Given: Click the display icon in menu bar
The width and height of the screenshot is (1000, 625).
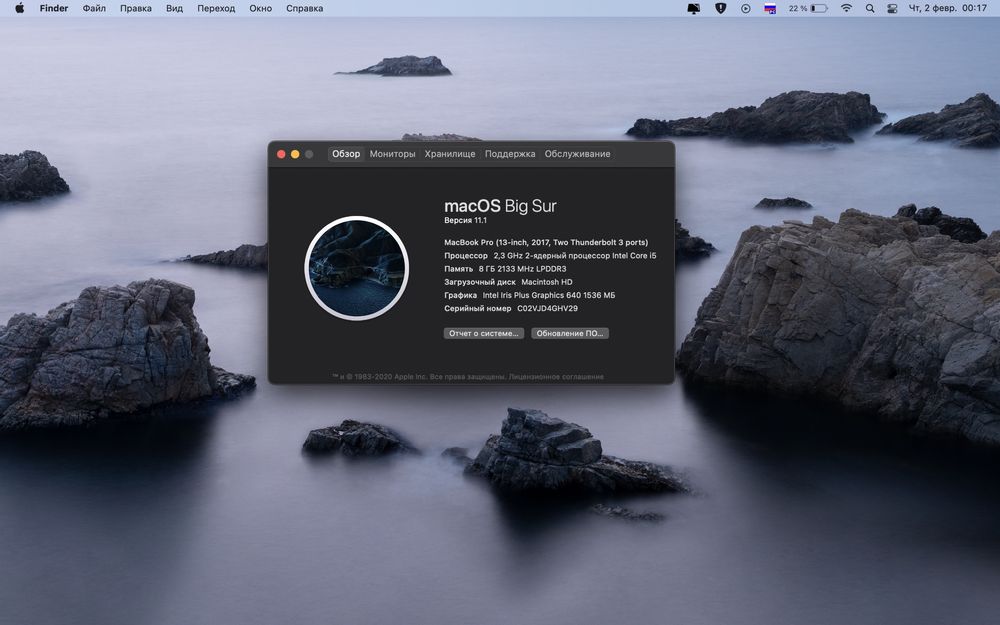Looking at the screenshot, I should coord(694,8).
